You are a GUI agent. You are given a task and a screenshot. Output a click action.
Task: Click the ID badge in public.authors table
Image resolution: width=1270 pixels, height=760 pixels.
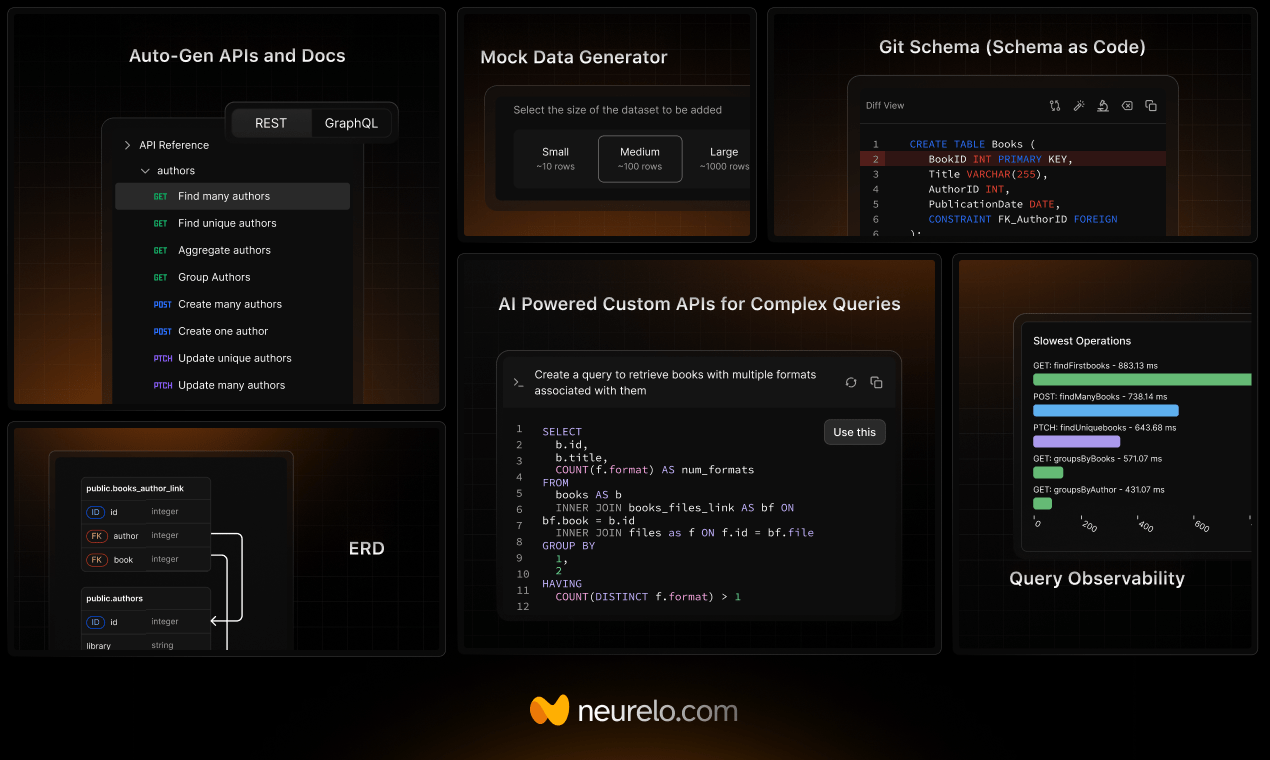point(96,622)
